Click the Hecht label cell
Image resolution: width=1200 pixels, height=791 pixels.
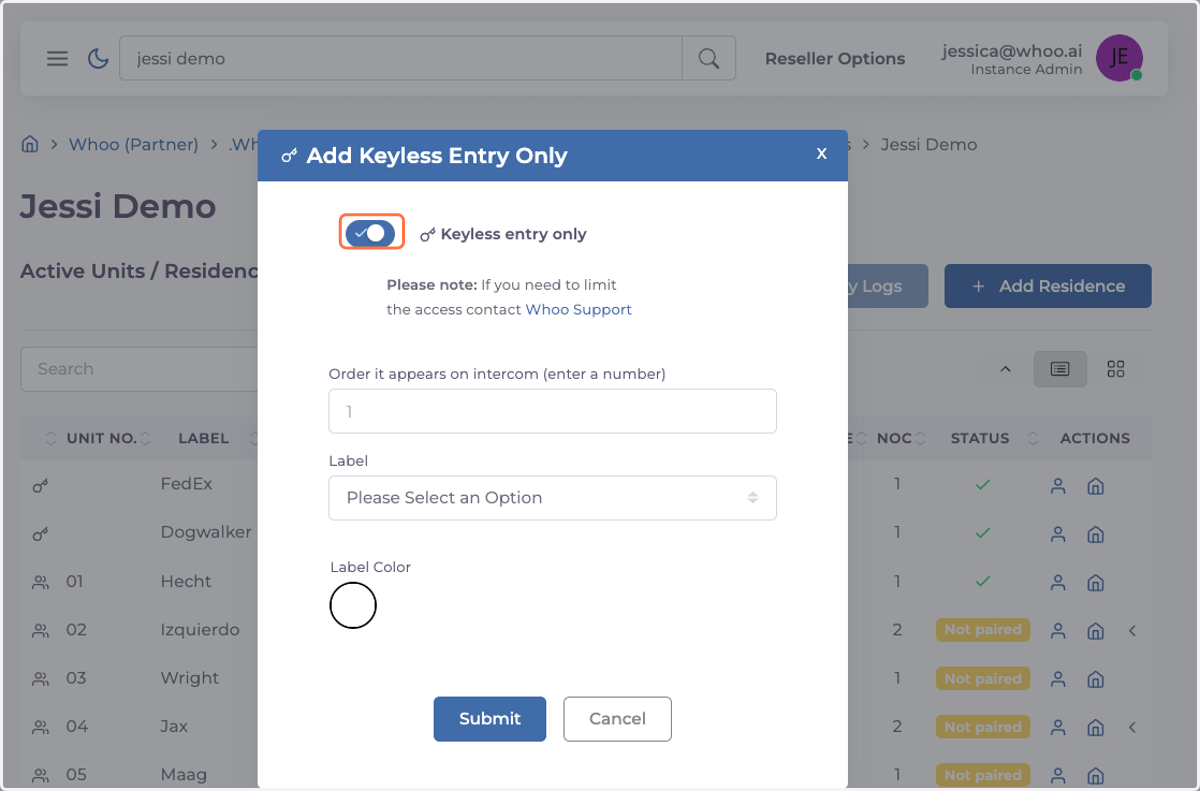(x=186, y=581)
